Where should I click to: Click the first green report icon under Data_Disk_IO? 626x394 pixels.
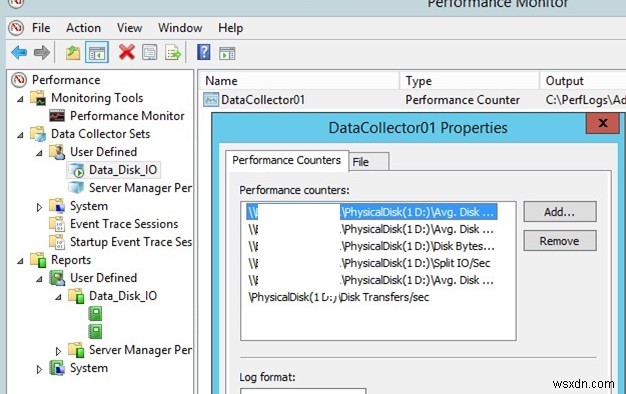click(95, 314)
